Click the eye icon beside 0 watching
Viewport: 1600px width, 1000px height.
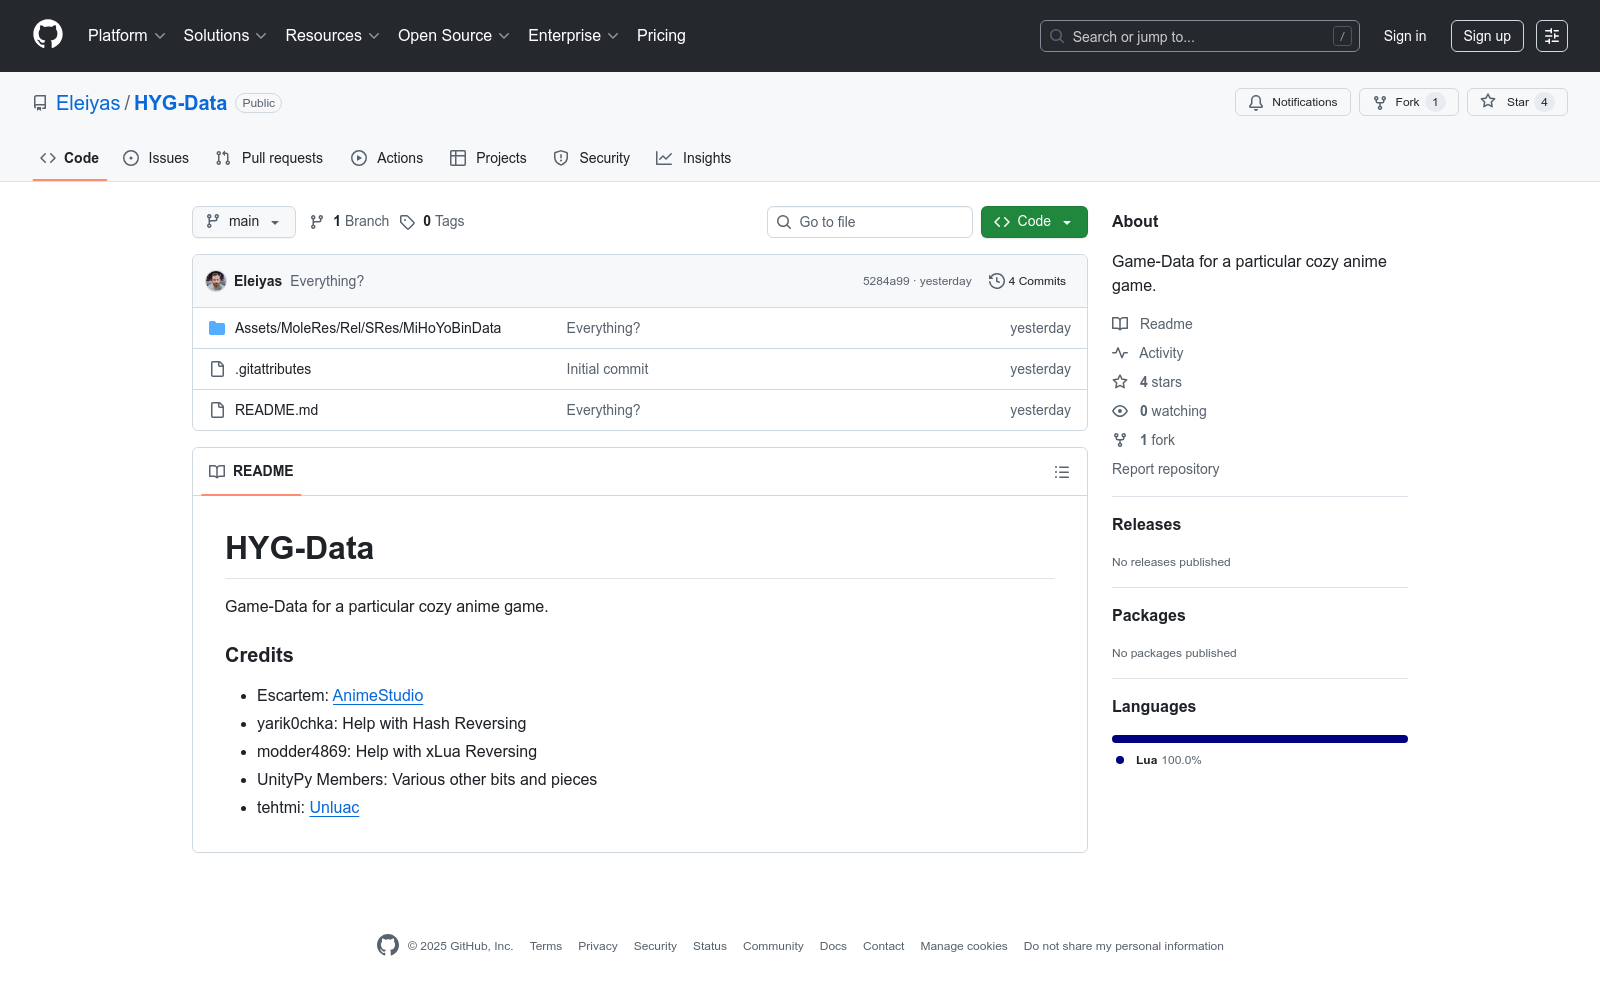(1120, 411)
